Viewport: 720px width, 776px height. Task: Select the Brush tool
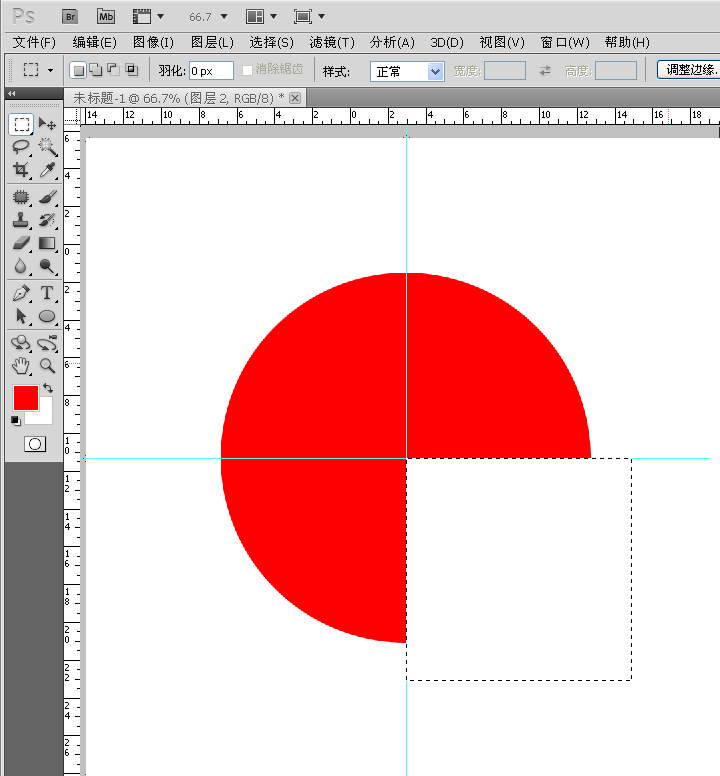(47, 197)
